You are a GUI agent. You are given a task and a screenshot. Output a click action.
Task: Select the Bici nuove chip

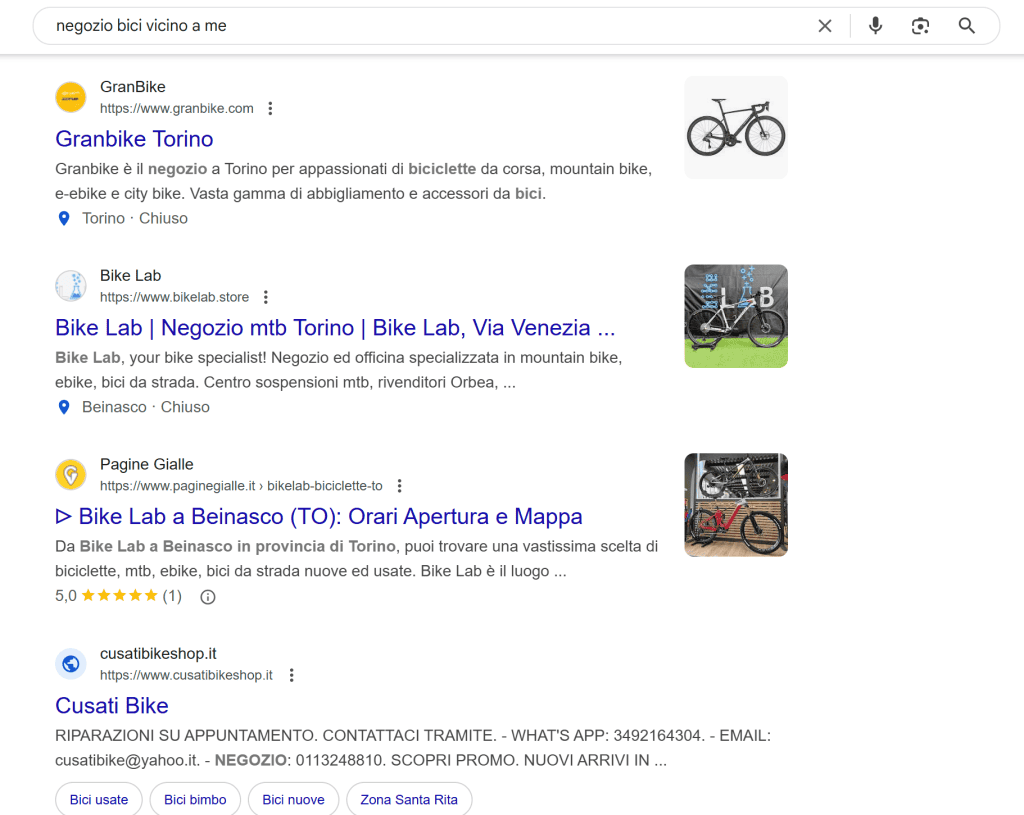click(293, 799)
